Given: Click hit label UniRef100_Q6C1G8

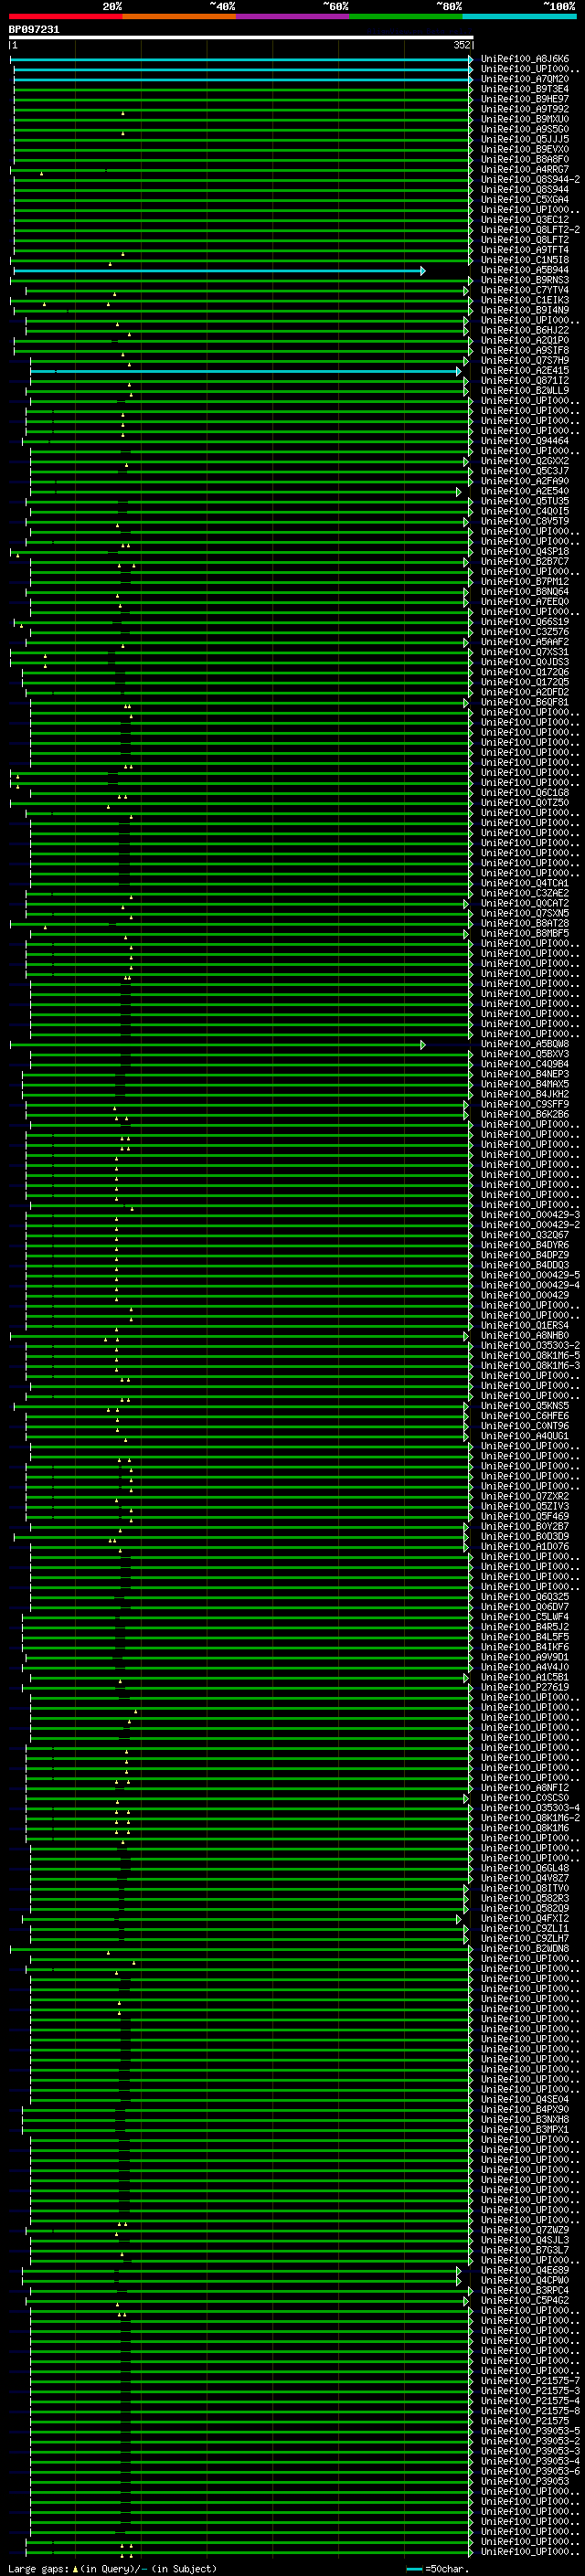Looking at the screenshot, I should point(525,793).
